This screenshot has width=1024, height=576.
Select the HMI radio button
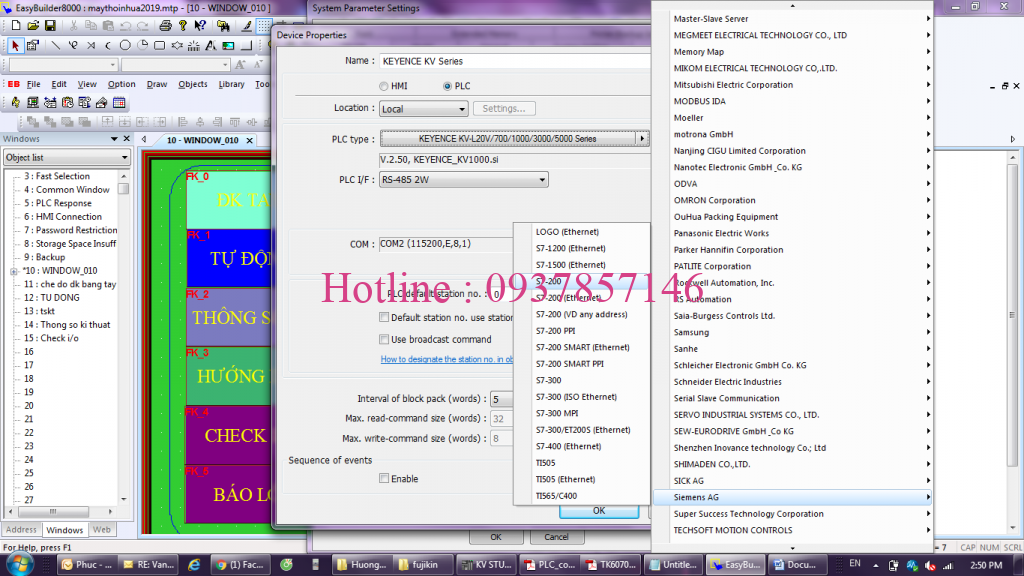pos(384,86)
